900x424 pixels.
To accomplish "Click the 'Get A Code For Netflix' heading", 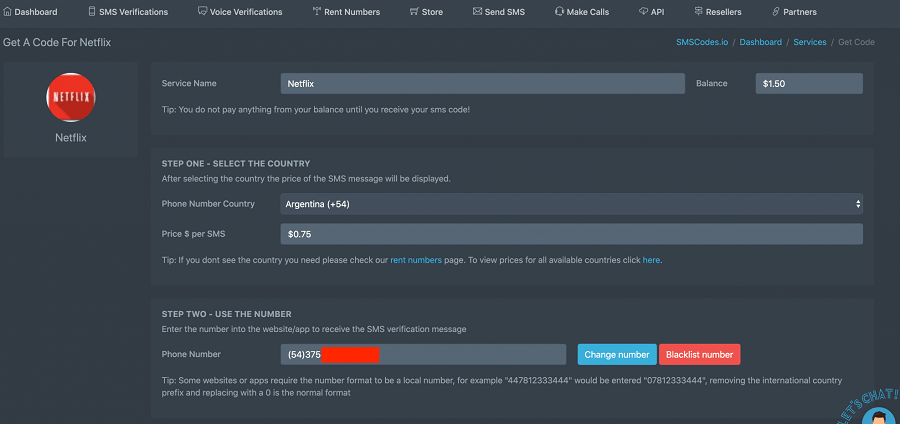I will tap(57, 42).
